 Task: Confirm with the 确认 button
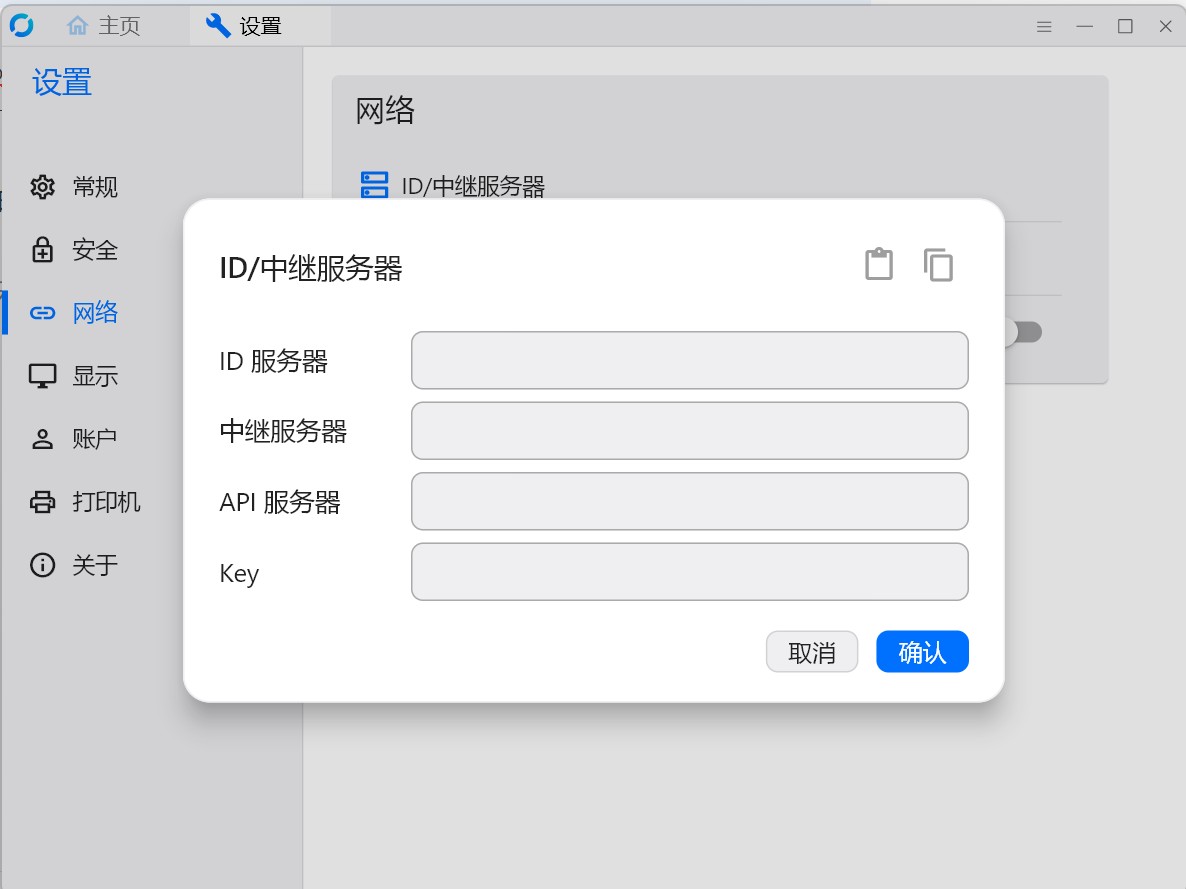pyautogui.click(x=922, y=651)
